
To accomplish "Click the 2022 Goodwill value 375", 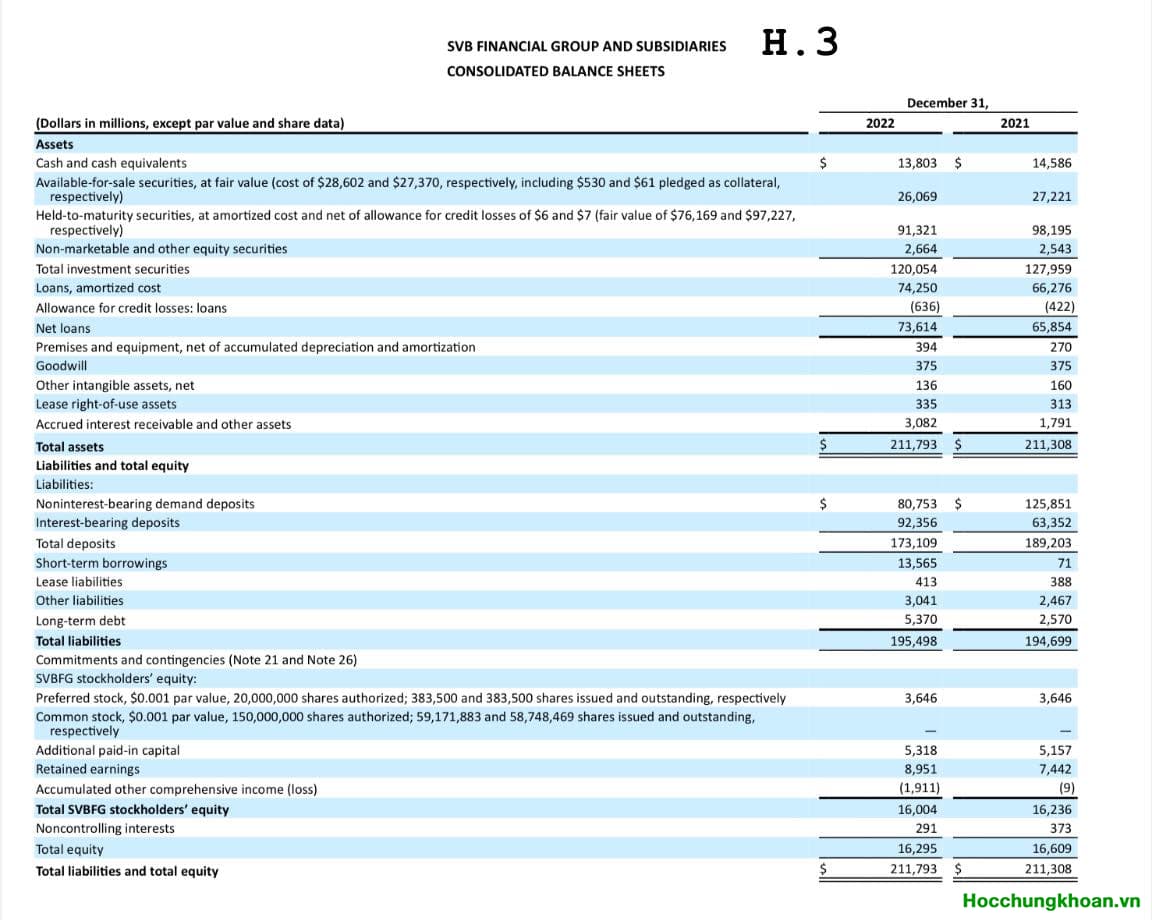I will (x=926, y=366).
